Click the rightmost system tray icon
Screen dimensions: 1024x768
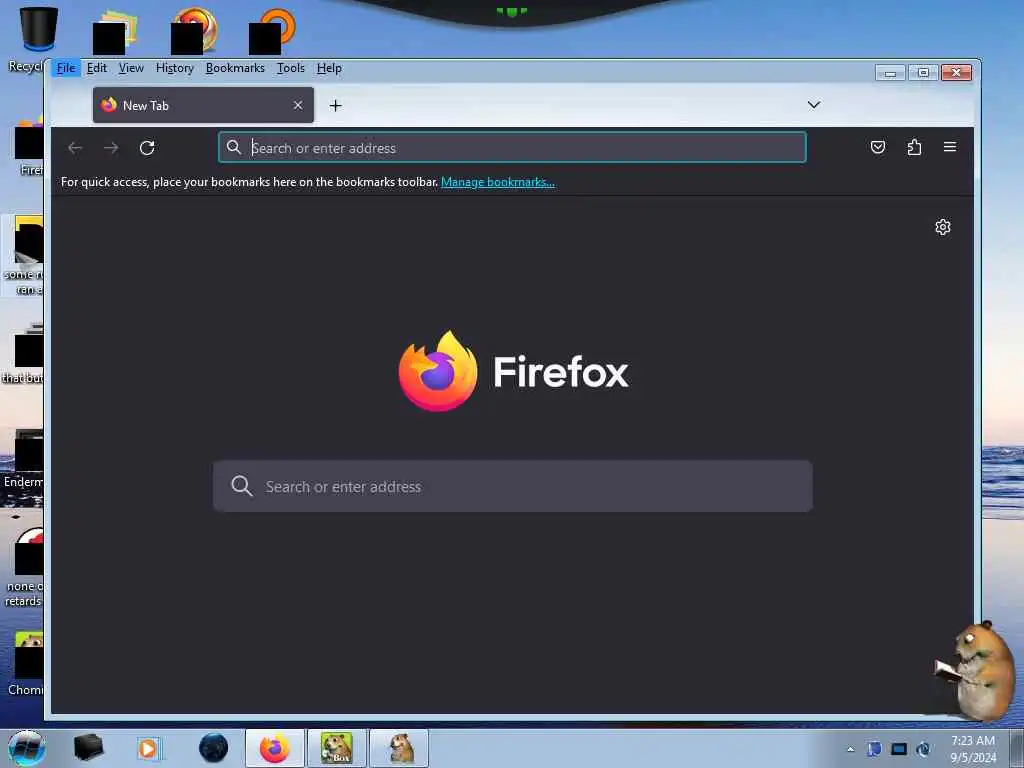923,749
